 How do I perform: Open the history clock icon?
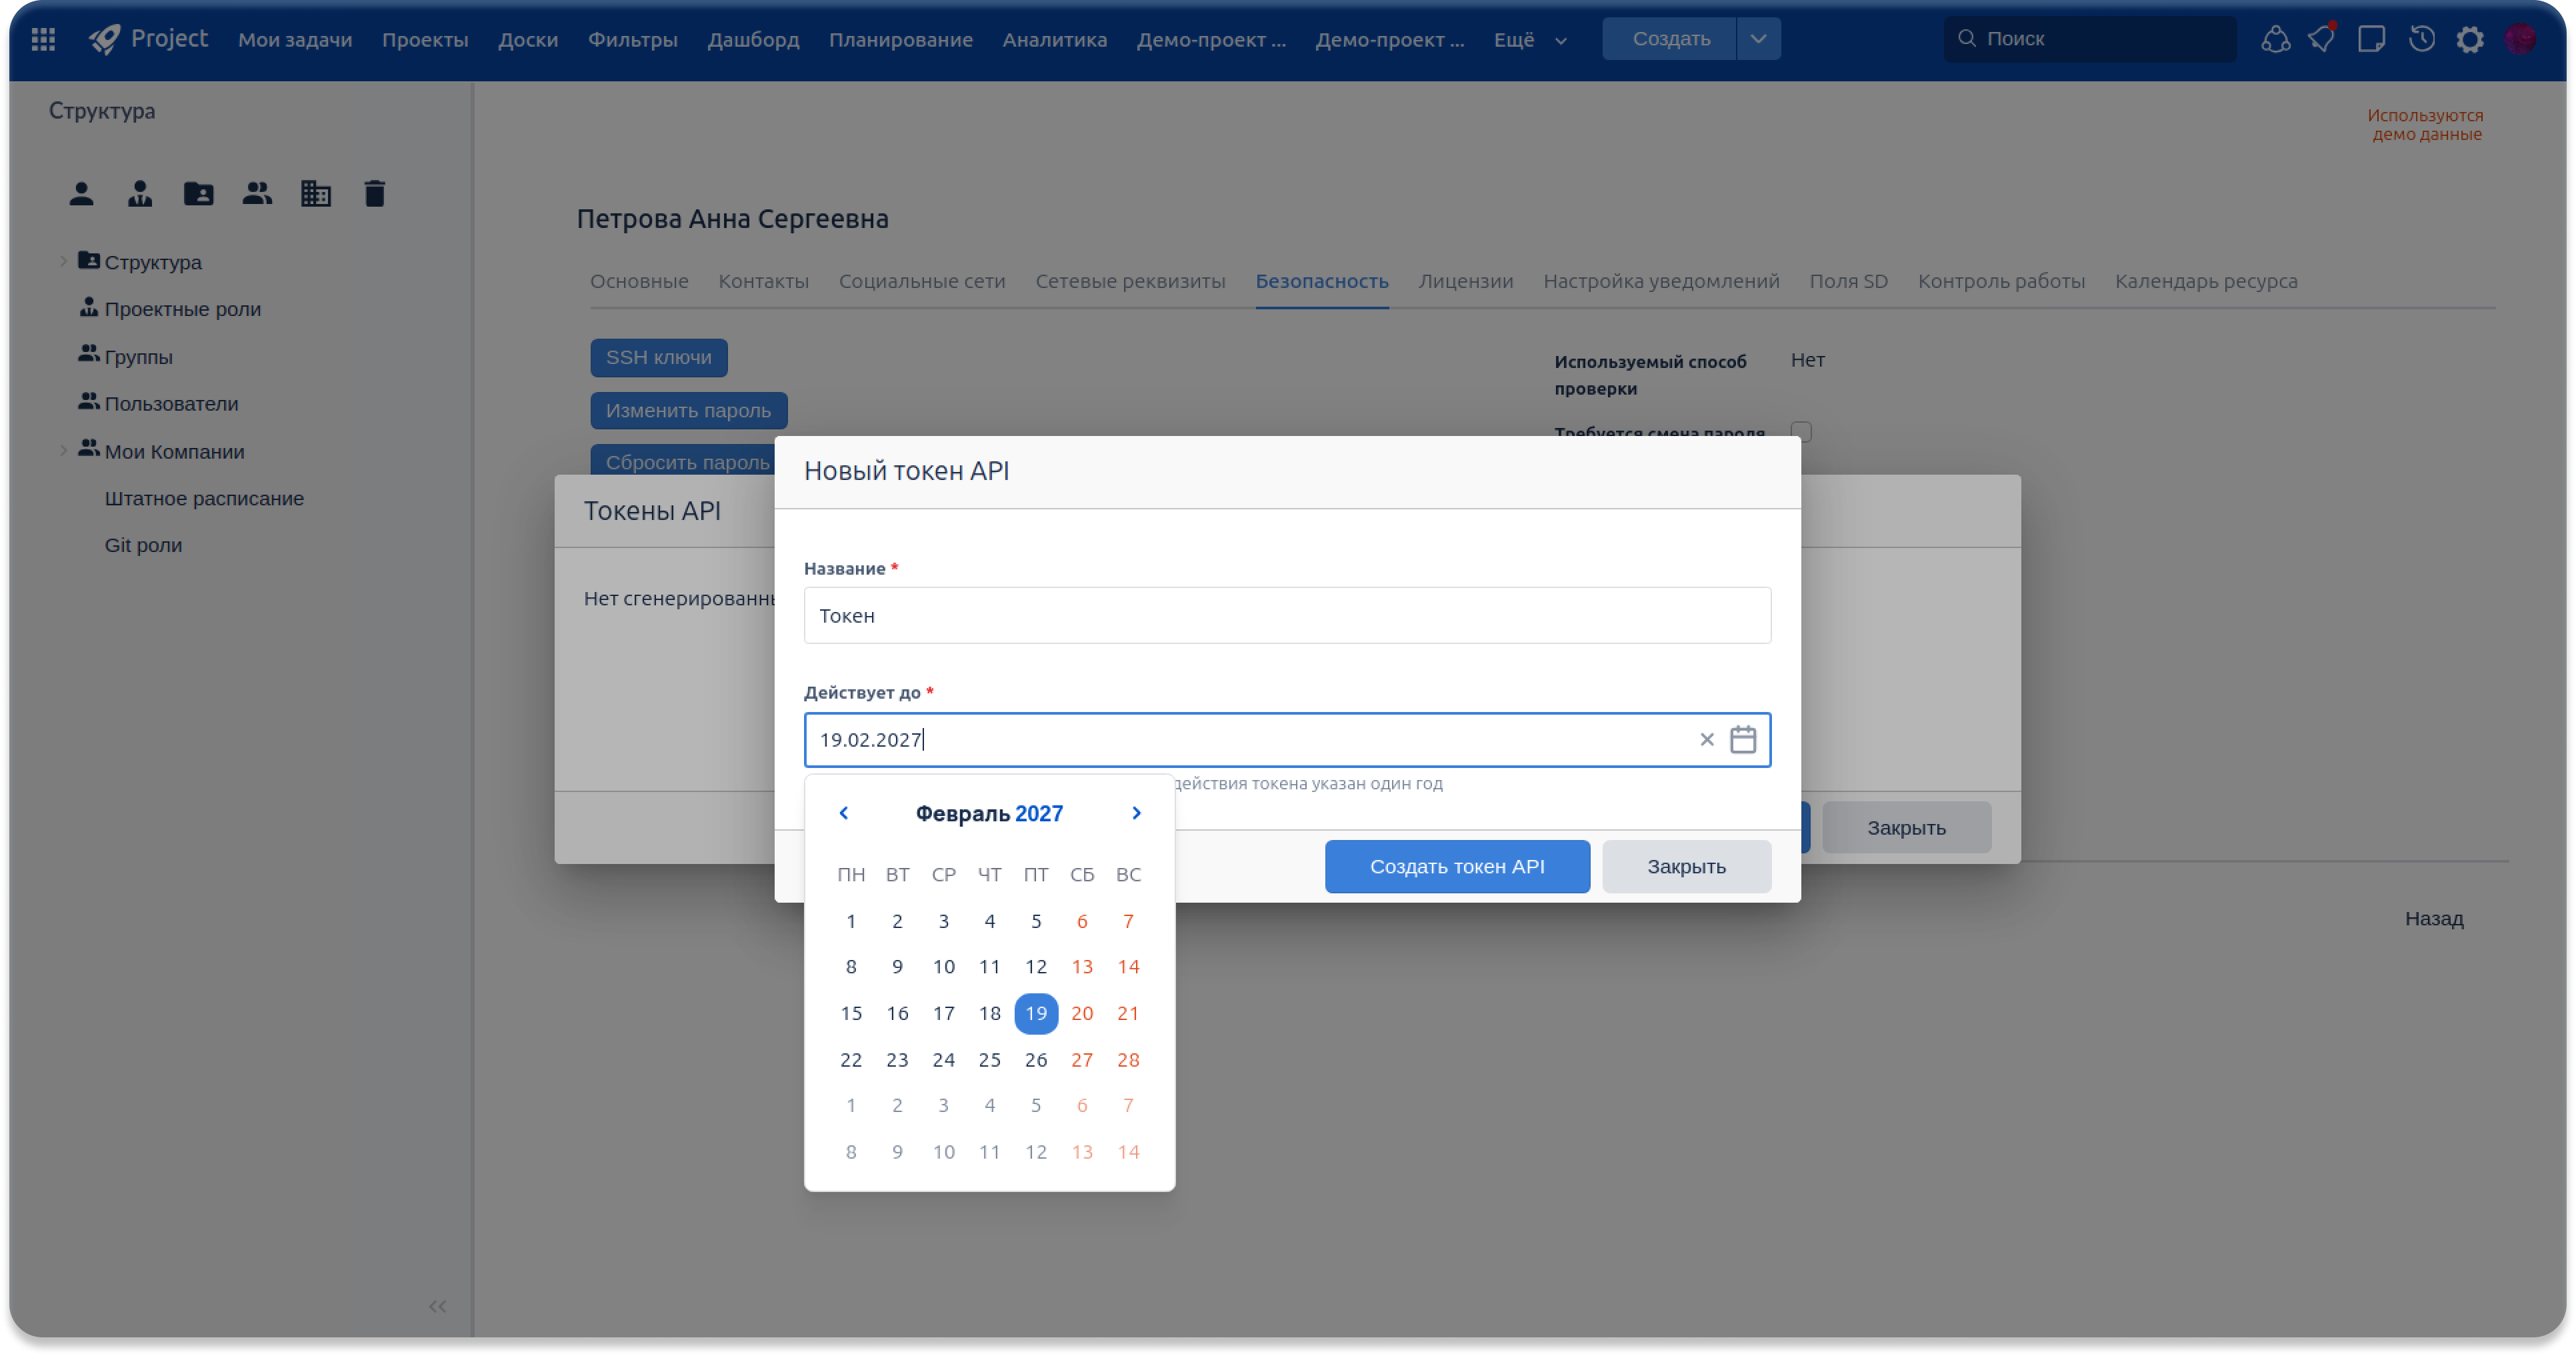click(2421, 39)
